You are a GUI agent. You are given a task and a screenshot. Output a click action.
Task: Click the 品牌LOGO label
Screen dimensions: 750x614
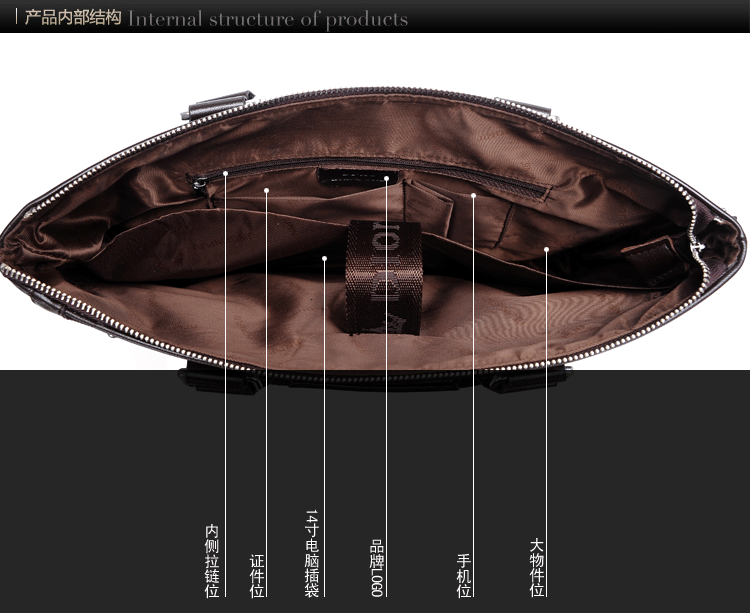click(x=376, y=568)
